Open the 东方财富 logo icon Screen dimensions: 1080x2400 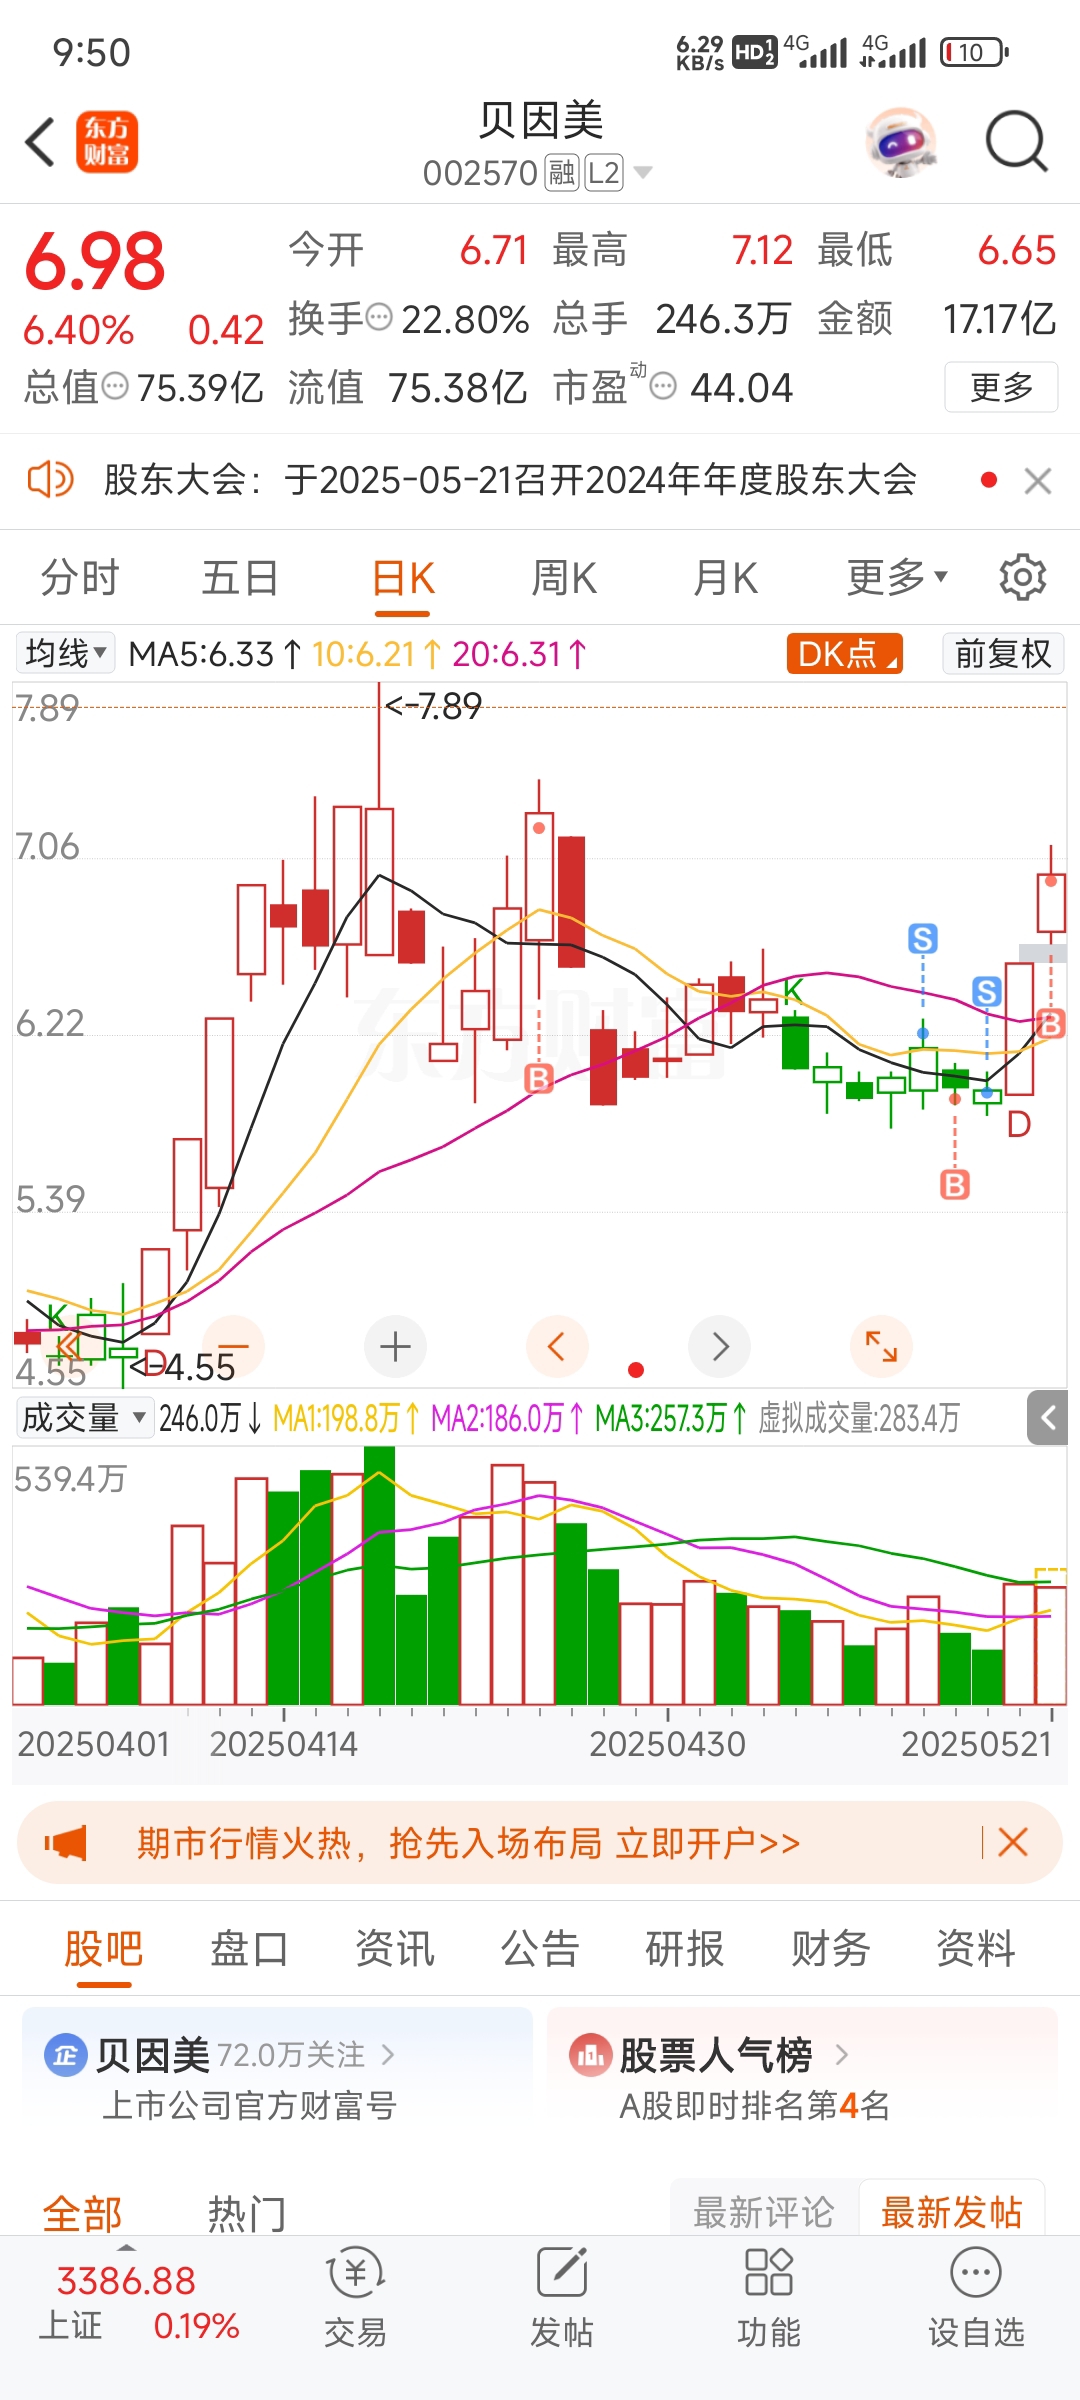[x=107, y=142]
